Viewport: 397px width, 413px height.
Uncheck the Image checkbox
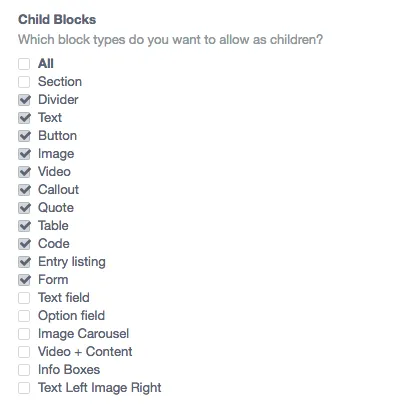(24, 154)
